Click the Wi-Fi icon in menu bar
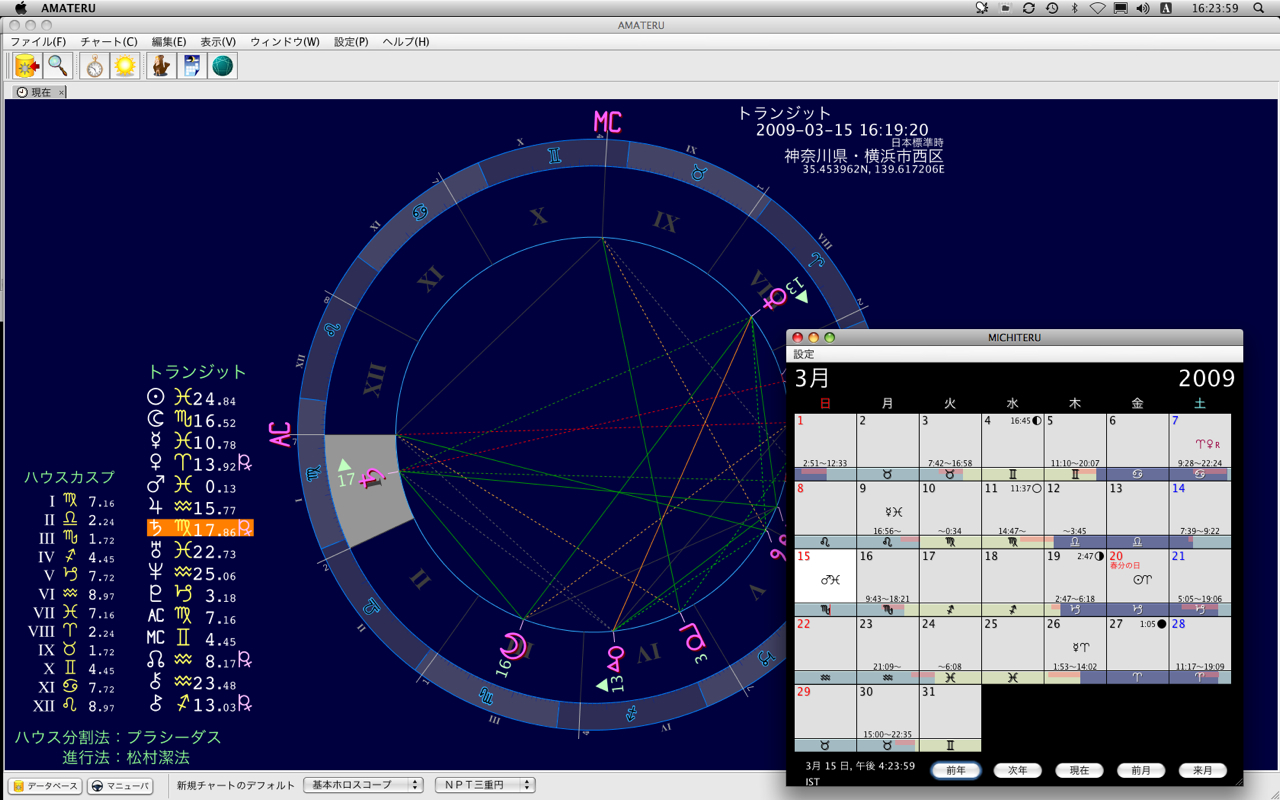1280x800 pixels. (1098, 8)
